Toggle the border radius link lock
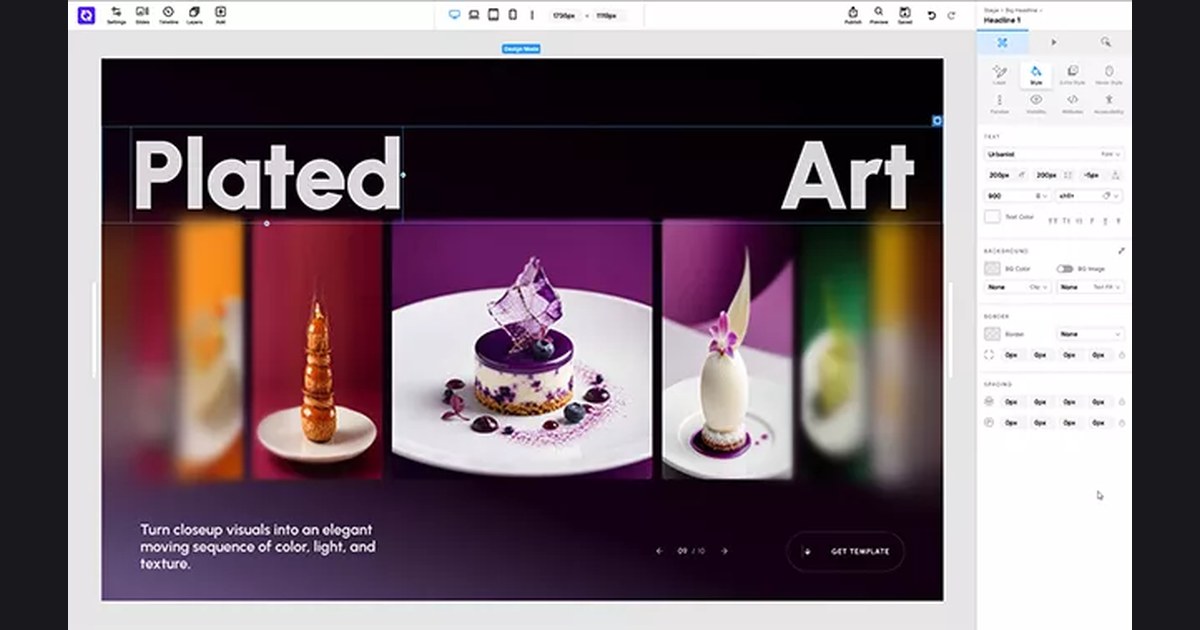The width and height of the screenshot is (1200, 630). coord(1122,355)
